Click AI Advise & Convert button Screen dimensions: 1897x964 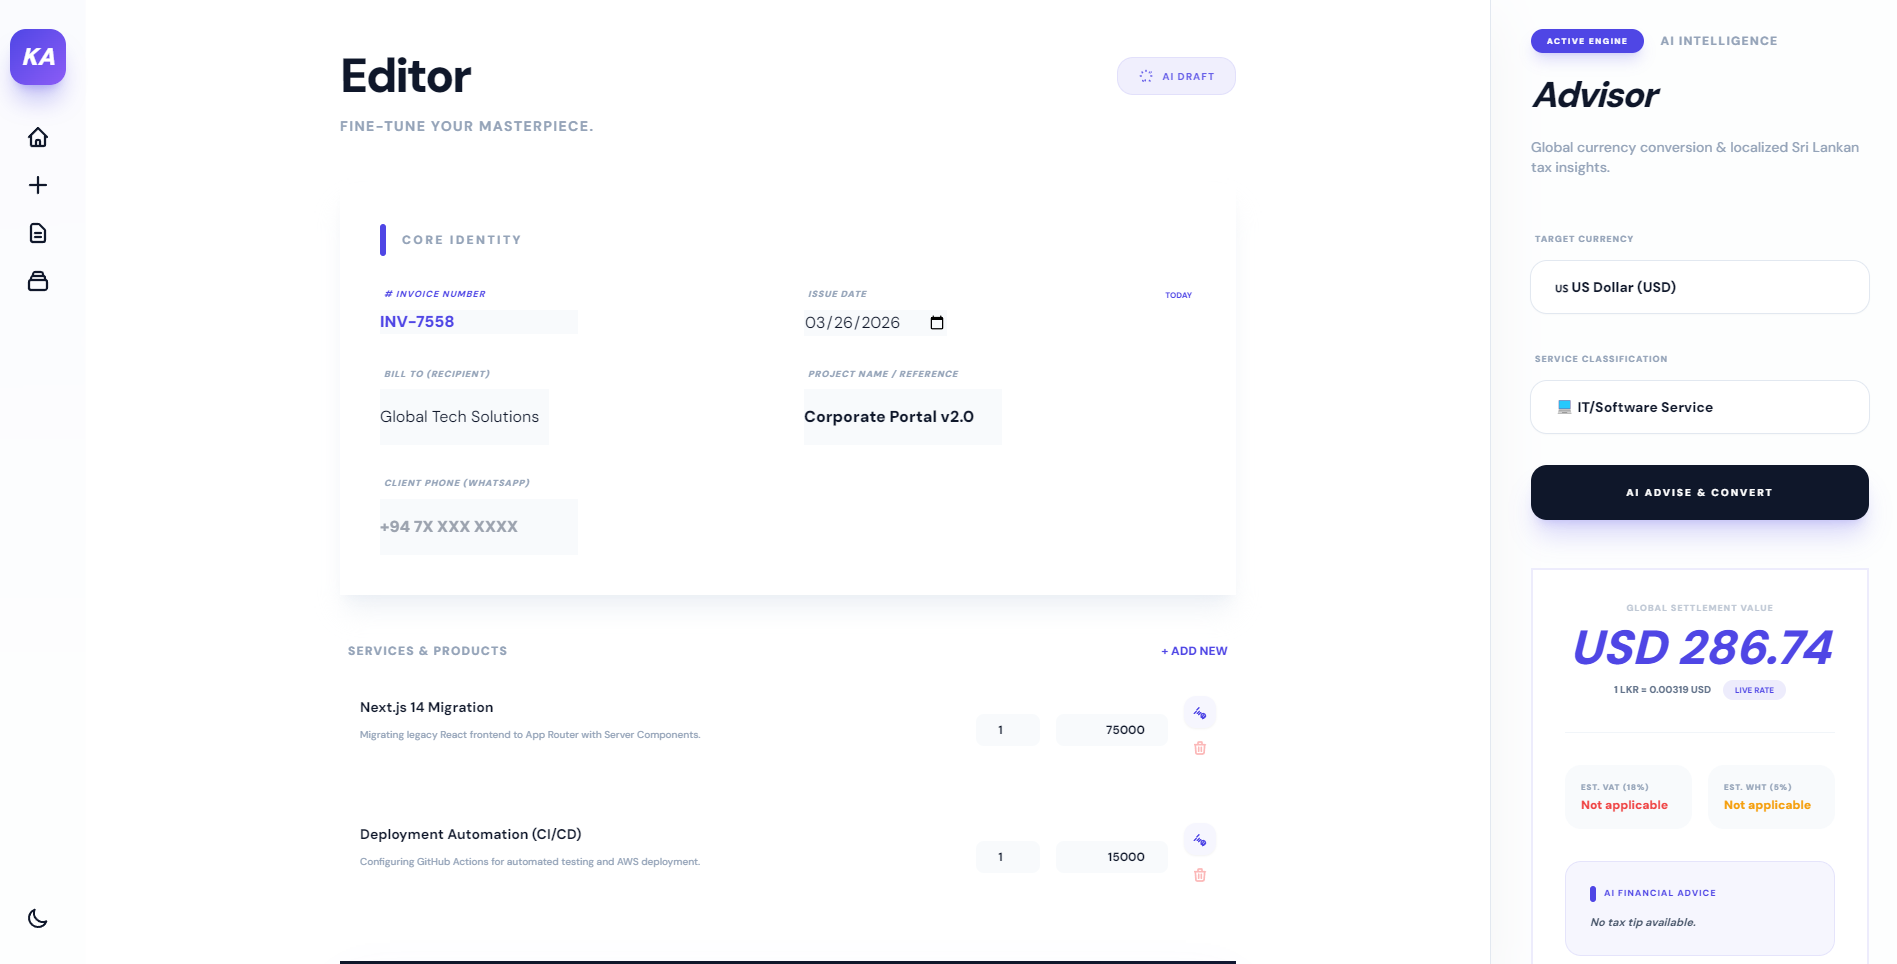pos(1699,492)
